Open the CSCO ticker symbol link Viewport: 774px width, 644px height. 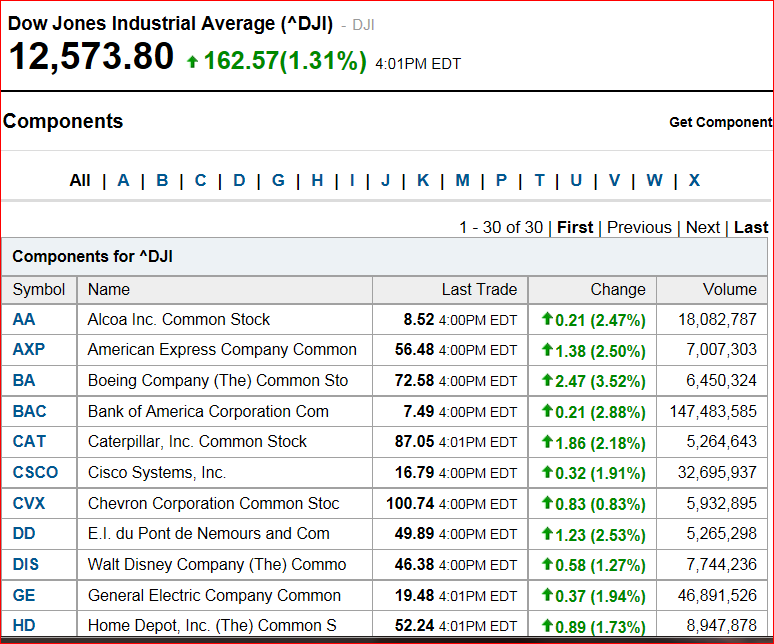coord(36,472)
